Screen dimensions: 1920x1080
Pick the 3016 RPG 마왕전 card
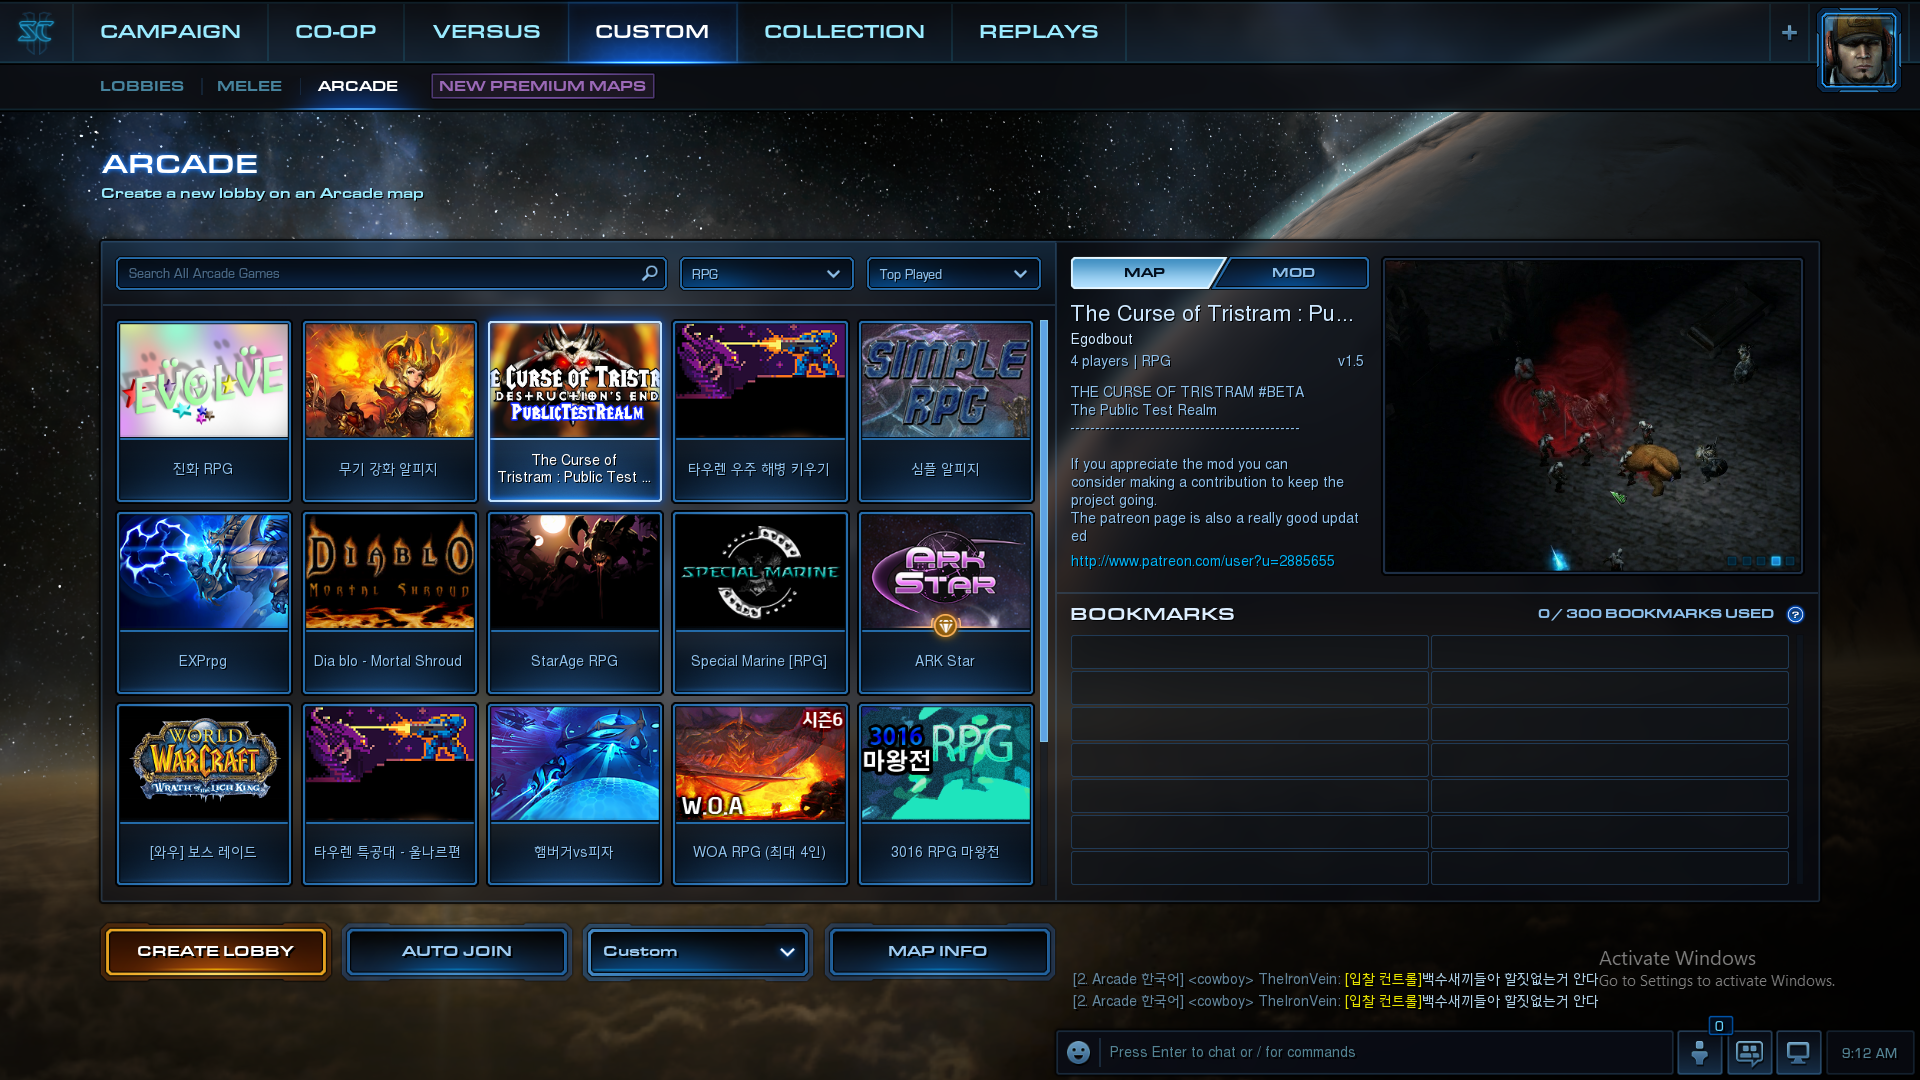pos(946,795)
